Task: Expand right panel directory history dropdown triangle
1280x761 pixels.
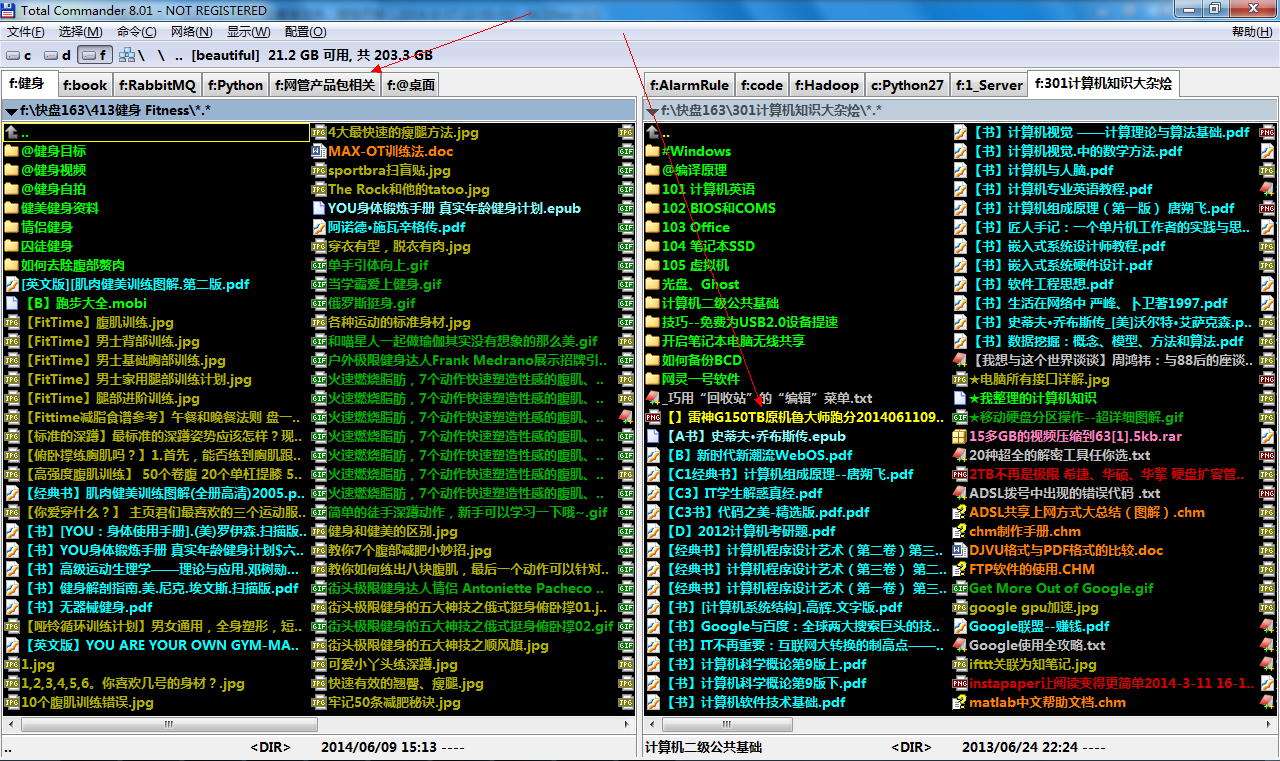Action: point(652,111)
